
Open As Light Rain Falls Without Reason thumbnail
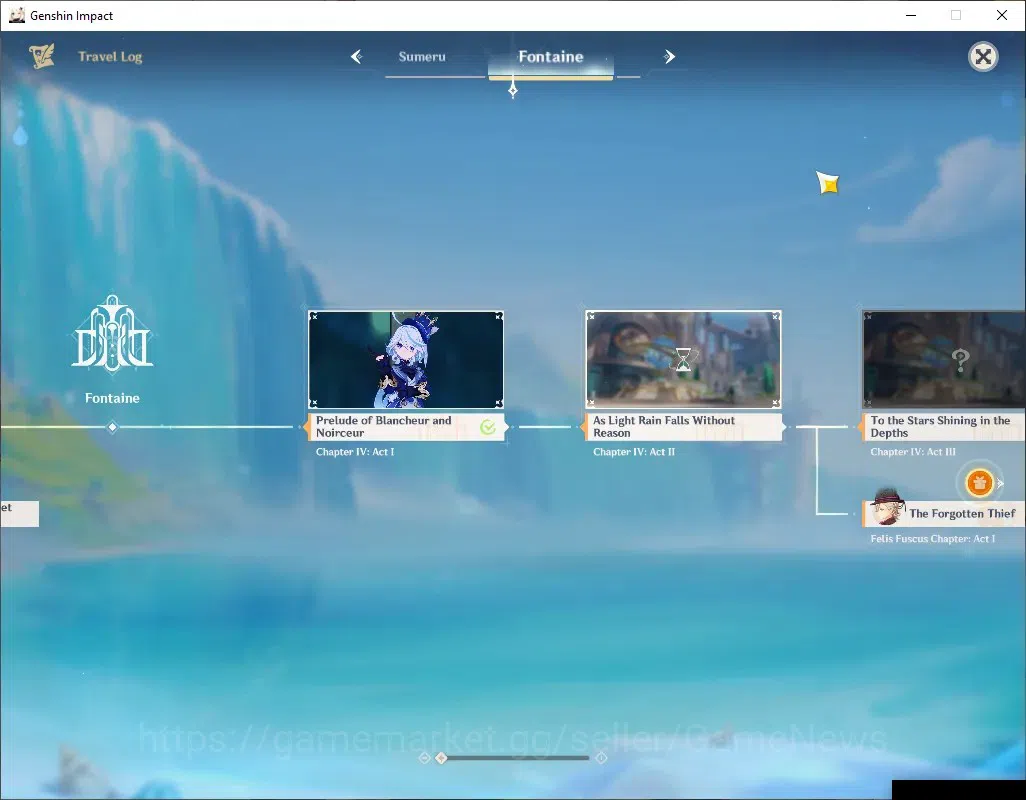[x=683, y=360]
